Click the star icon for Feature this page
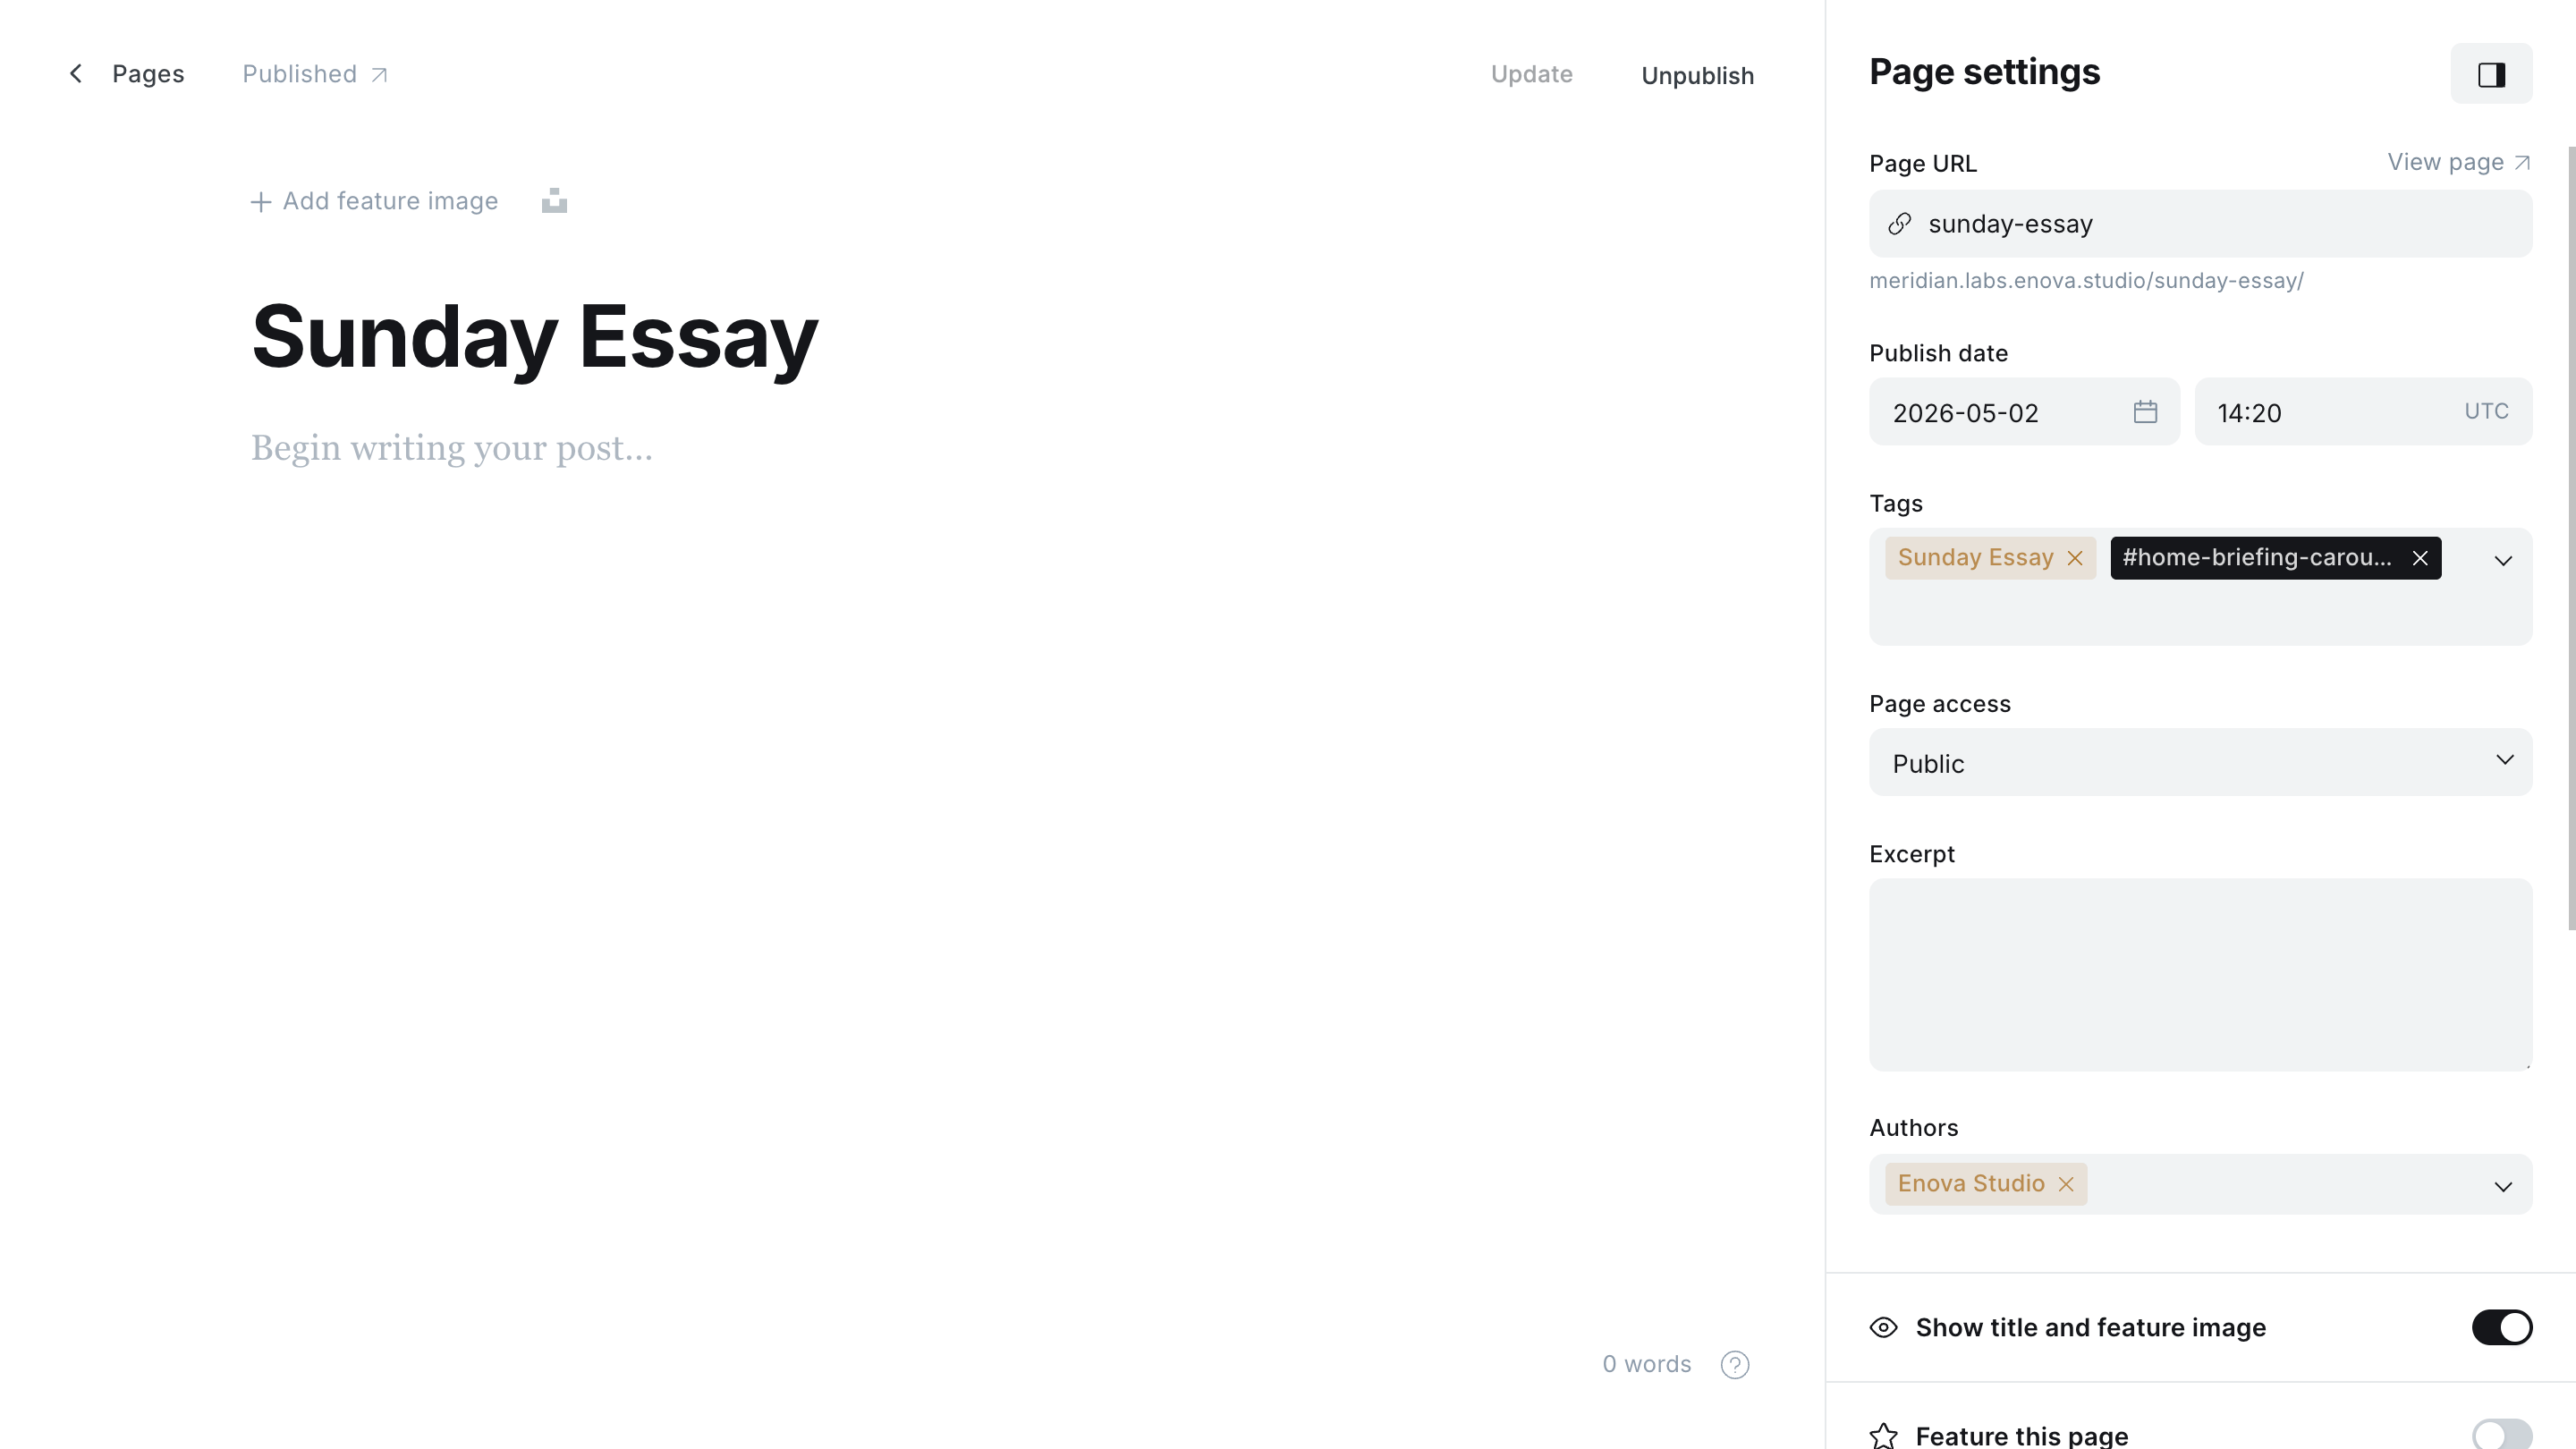 tap(1884, 1436)
